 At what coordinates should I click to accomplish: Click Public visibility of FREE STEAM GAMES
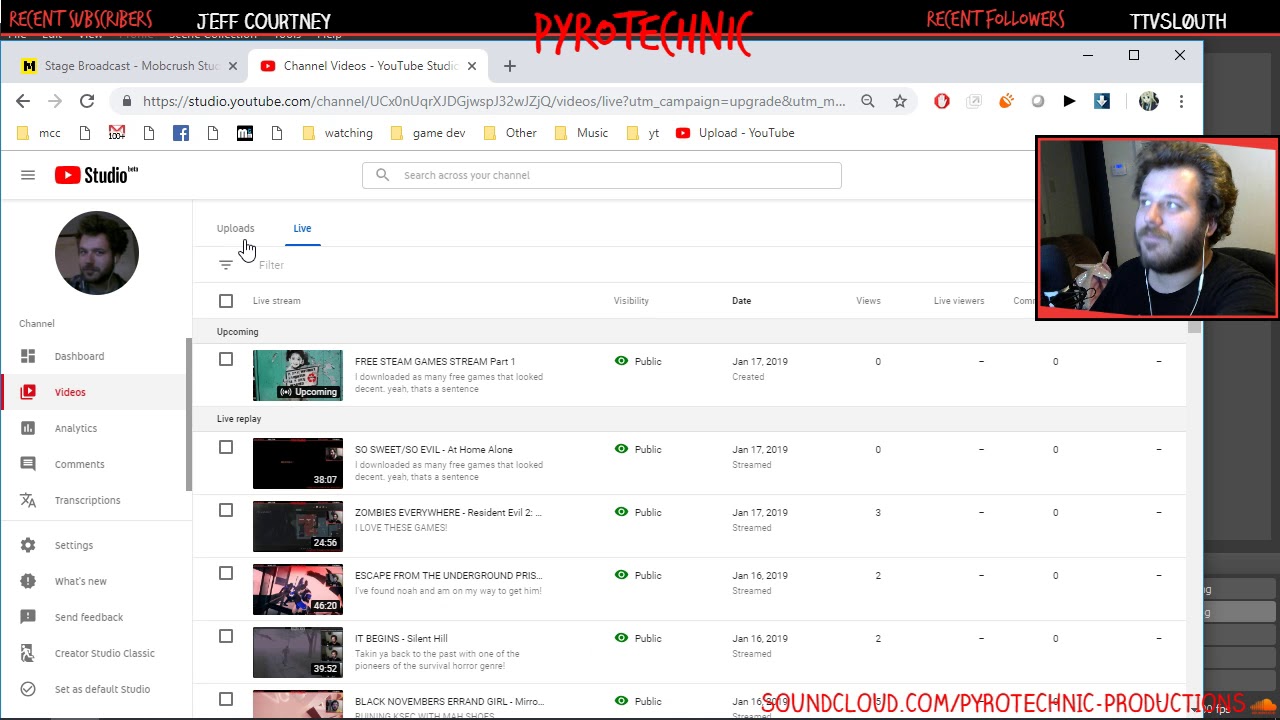click(x=638, y=361)
